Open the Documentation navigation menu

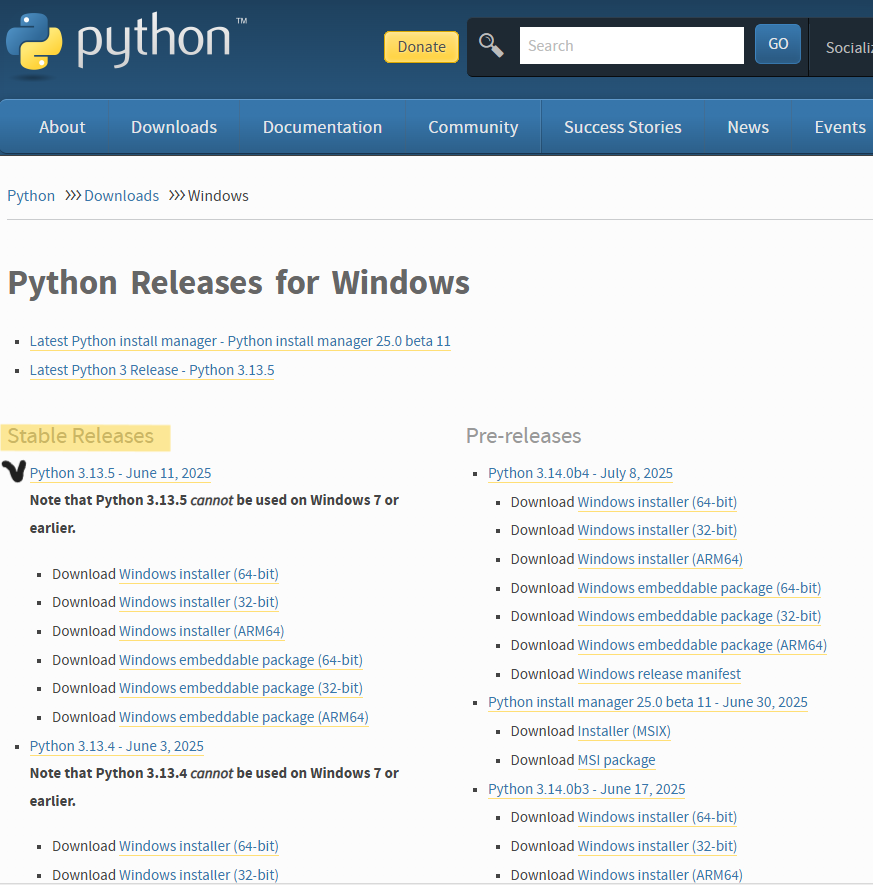(322, 127)
